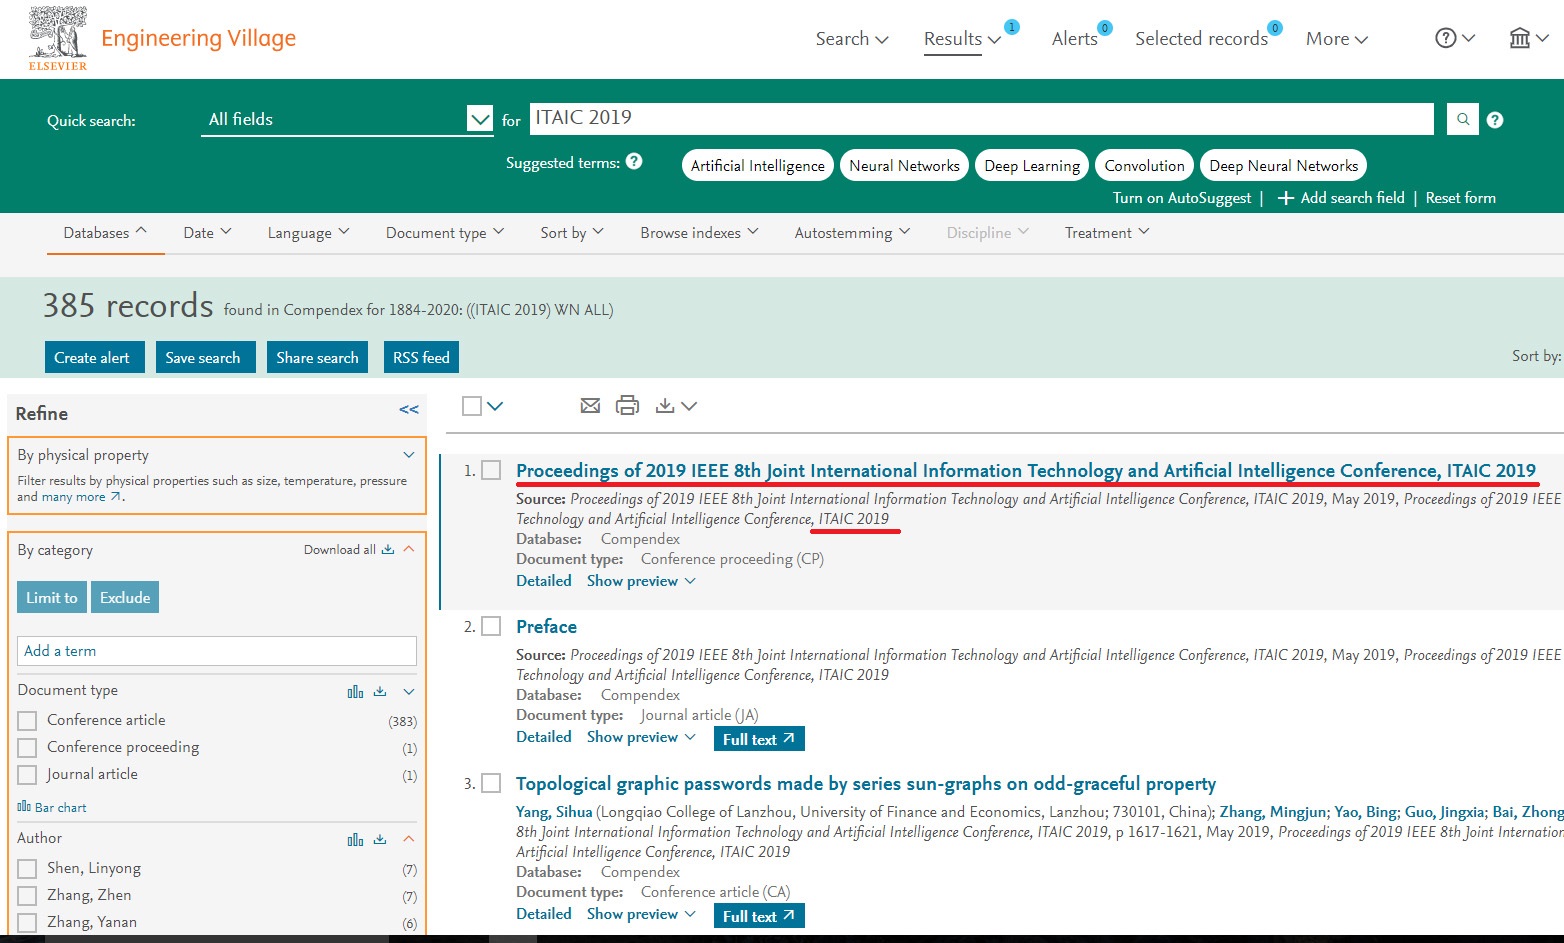The height and width of the screenshot is (943, 1564).
Task: Download Document type facet data icon
Action: (380, 691)
